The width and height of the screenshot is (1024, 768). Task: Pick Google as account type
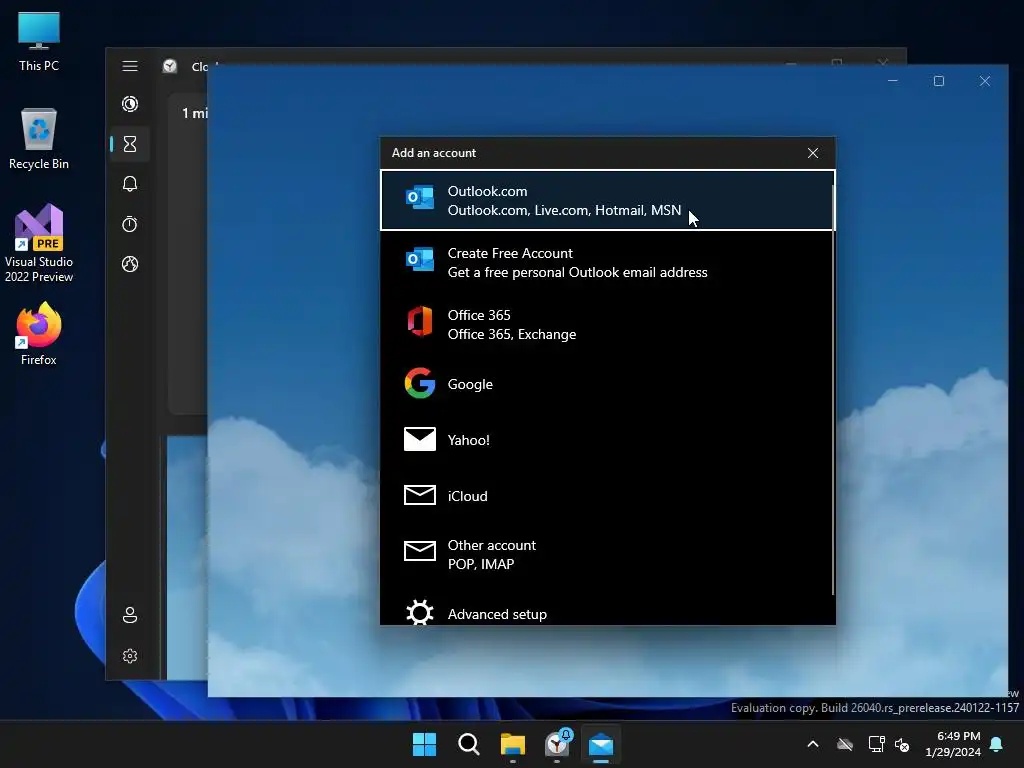607,383
